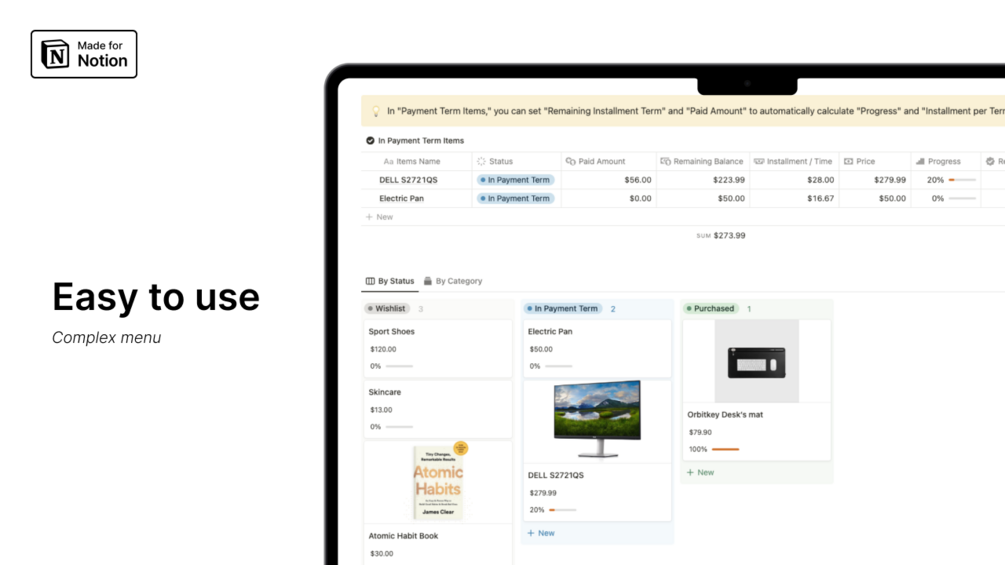Open the status tag in DELL S2721QS row
The image size is (1005, 565).
pyautogui.click(x=515, y=180)
